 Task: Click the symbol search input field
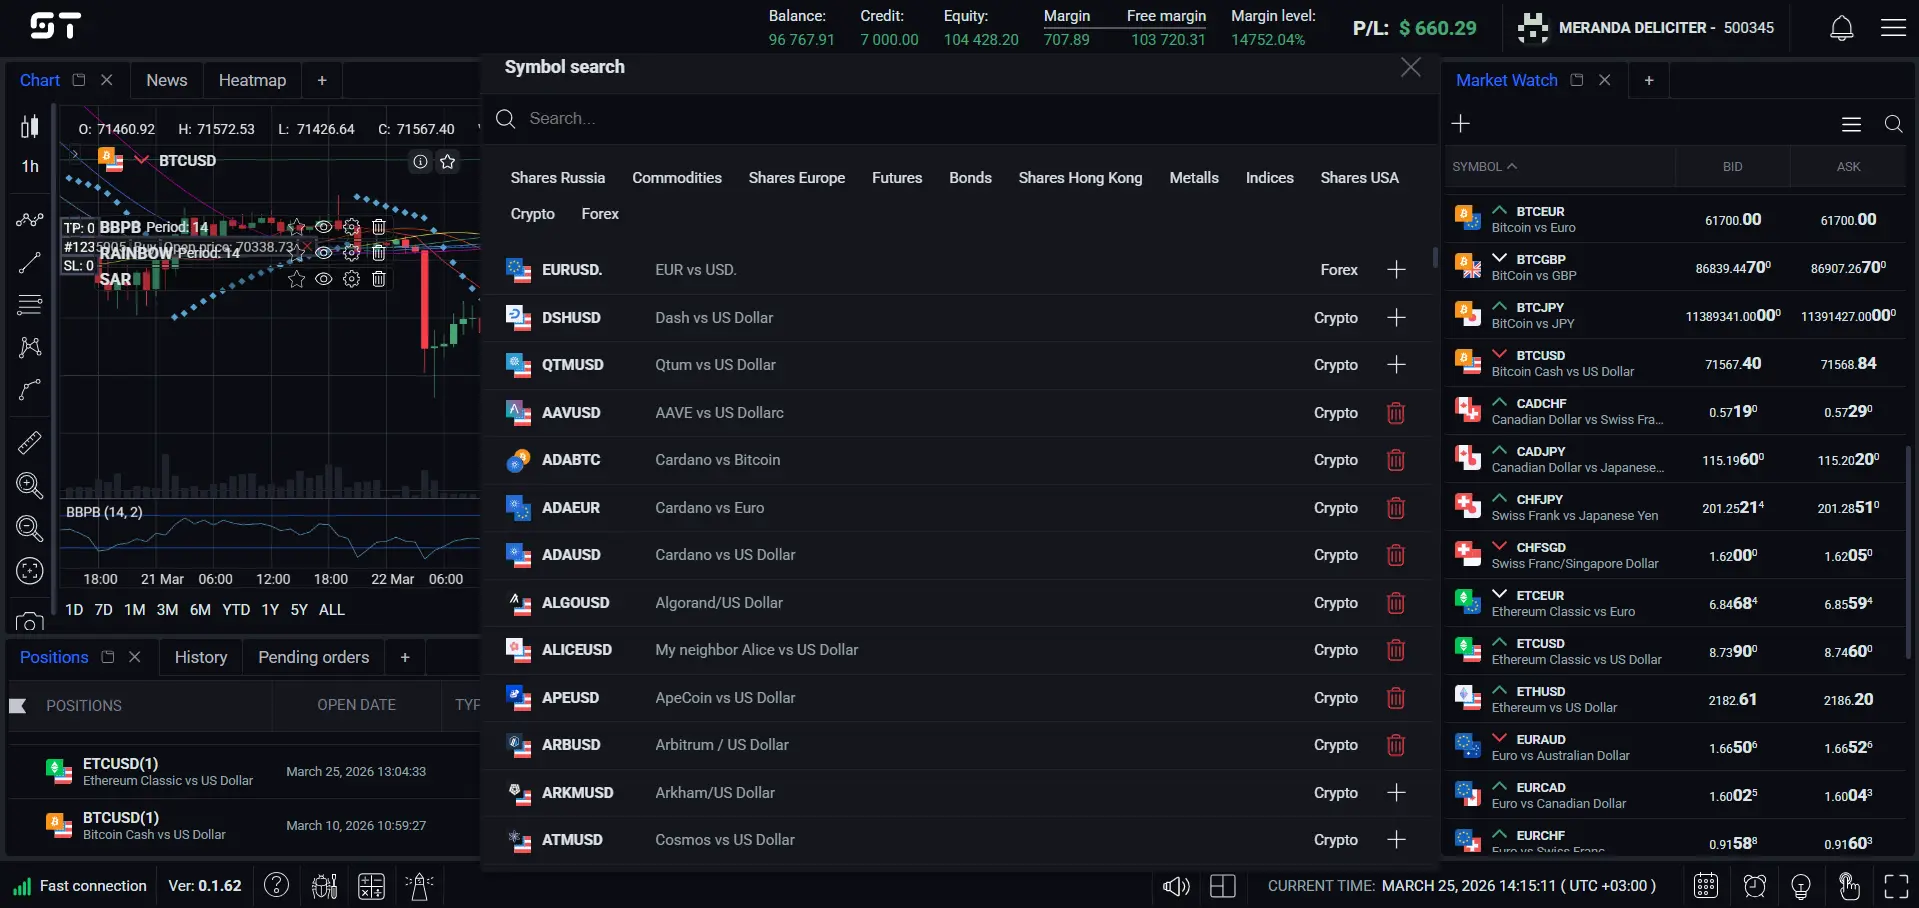pos(700,118)
